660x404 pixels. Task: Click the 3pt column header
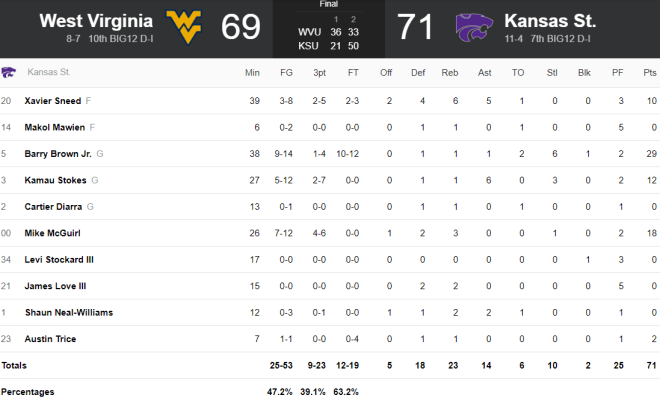coord(319,73)
